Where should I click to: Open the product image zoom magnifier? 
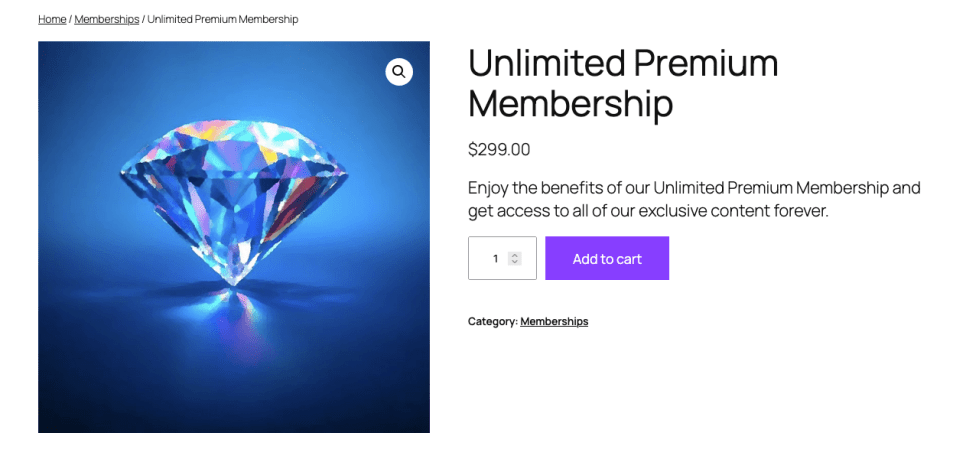tap(399, 72)
